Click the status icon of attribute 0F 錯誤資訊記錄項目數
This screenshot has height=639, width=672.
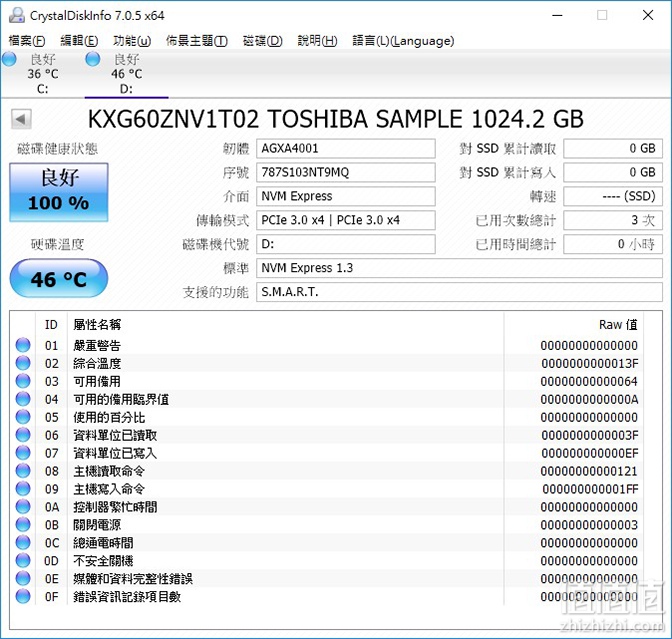(23, 596)
